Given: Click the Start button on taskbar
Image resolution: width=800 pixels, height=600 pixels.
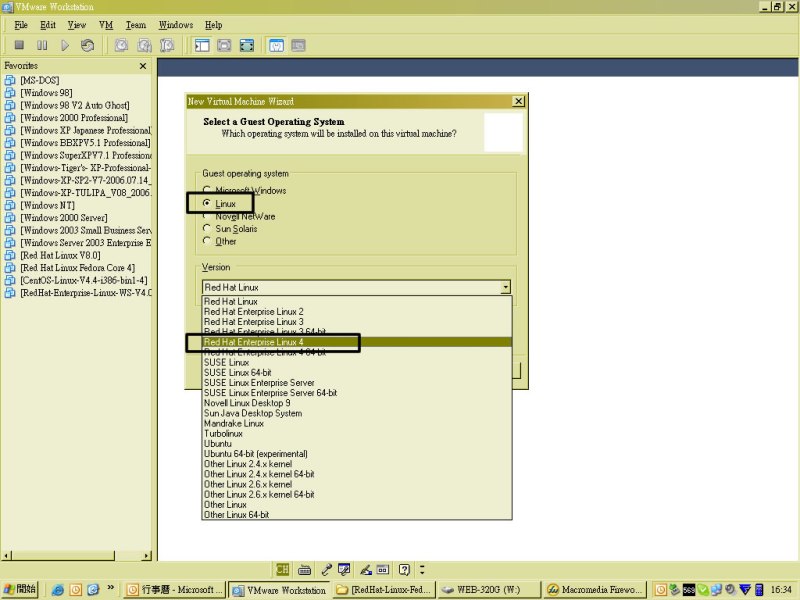Looking at the screenshot, I should (20, 589).
